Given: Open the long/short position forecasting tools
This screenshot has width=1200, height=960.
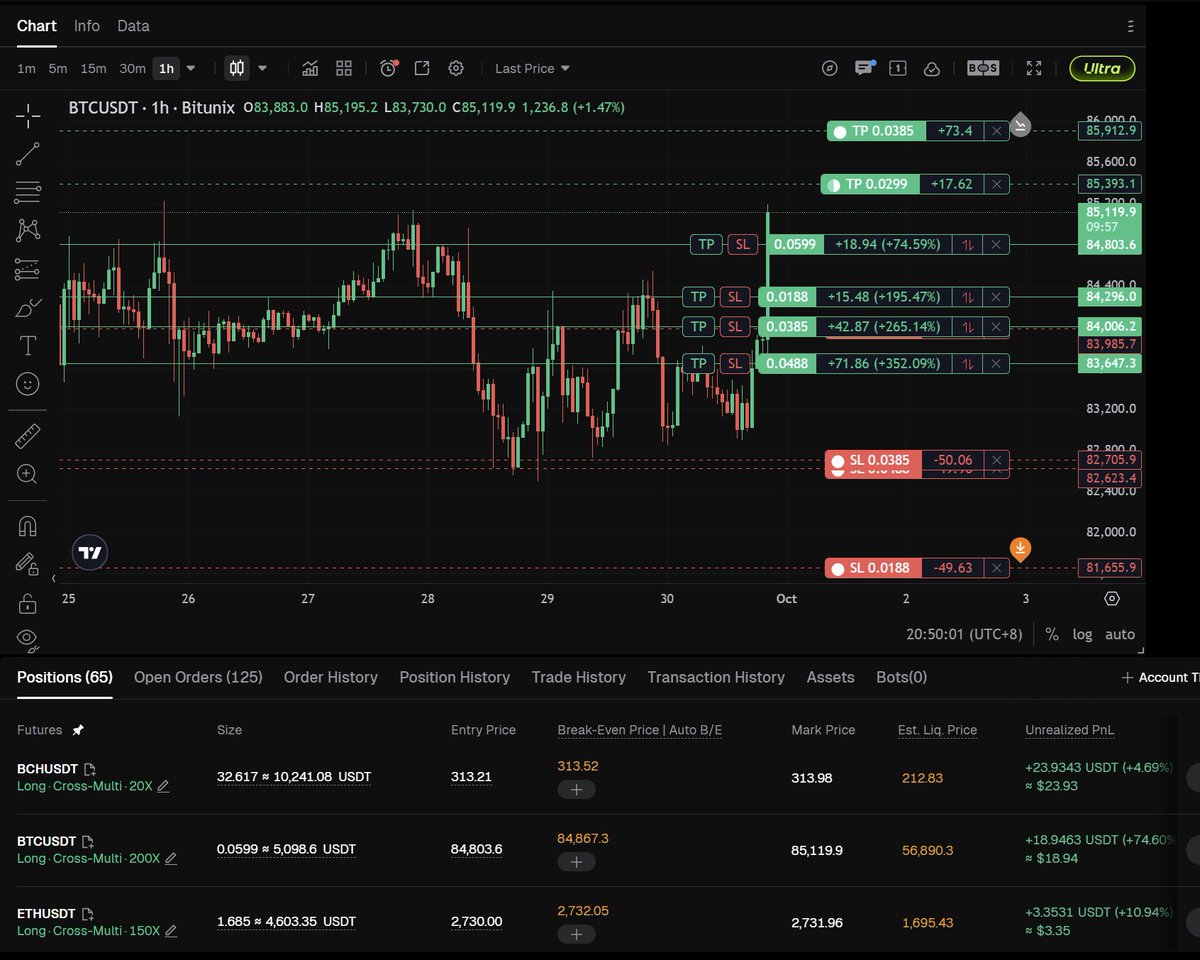Looking at the screenshot, I should tap(28, 268).
